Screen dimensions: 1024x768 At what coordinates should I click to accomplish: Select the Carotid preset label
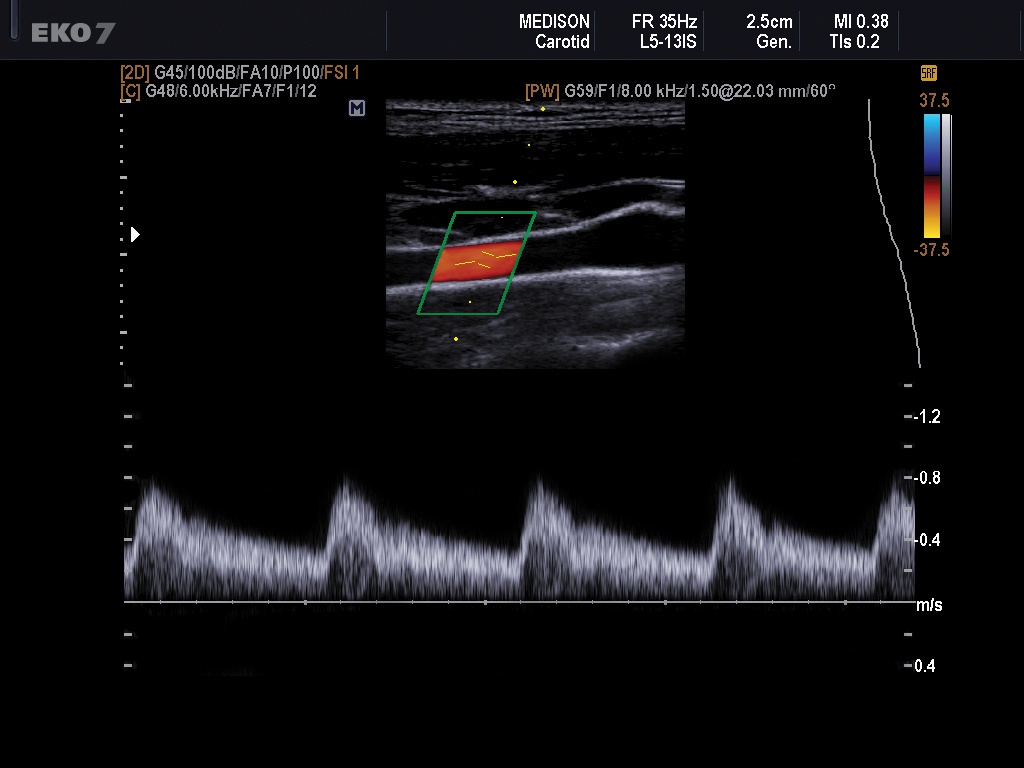click(562, 42)
